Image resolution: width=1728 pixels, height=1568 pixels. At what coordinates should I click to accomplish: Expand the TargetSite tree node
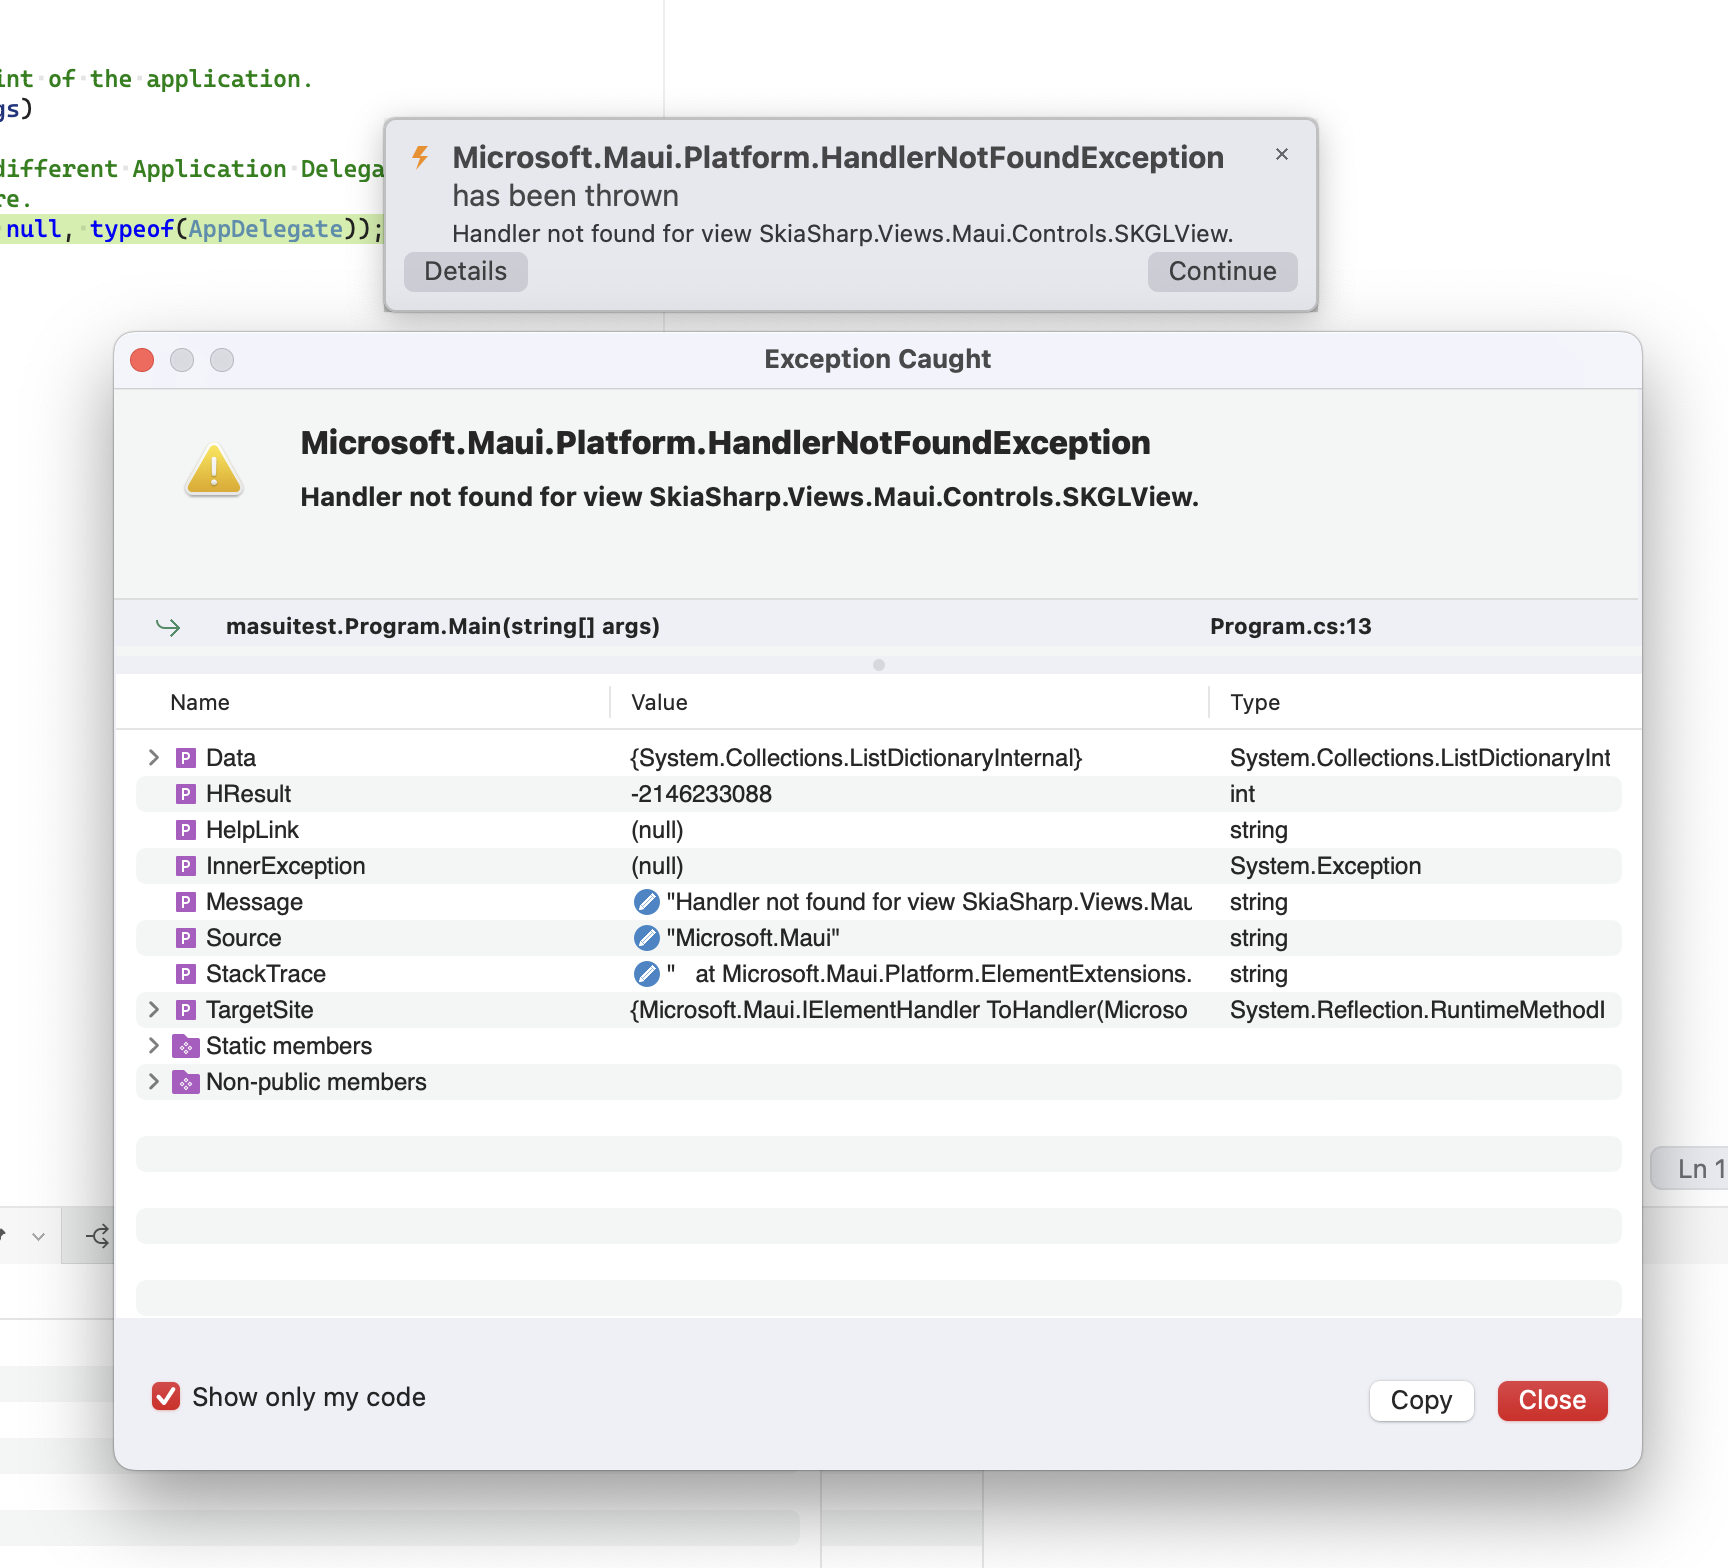click(153, 1009)
